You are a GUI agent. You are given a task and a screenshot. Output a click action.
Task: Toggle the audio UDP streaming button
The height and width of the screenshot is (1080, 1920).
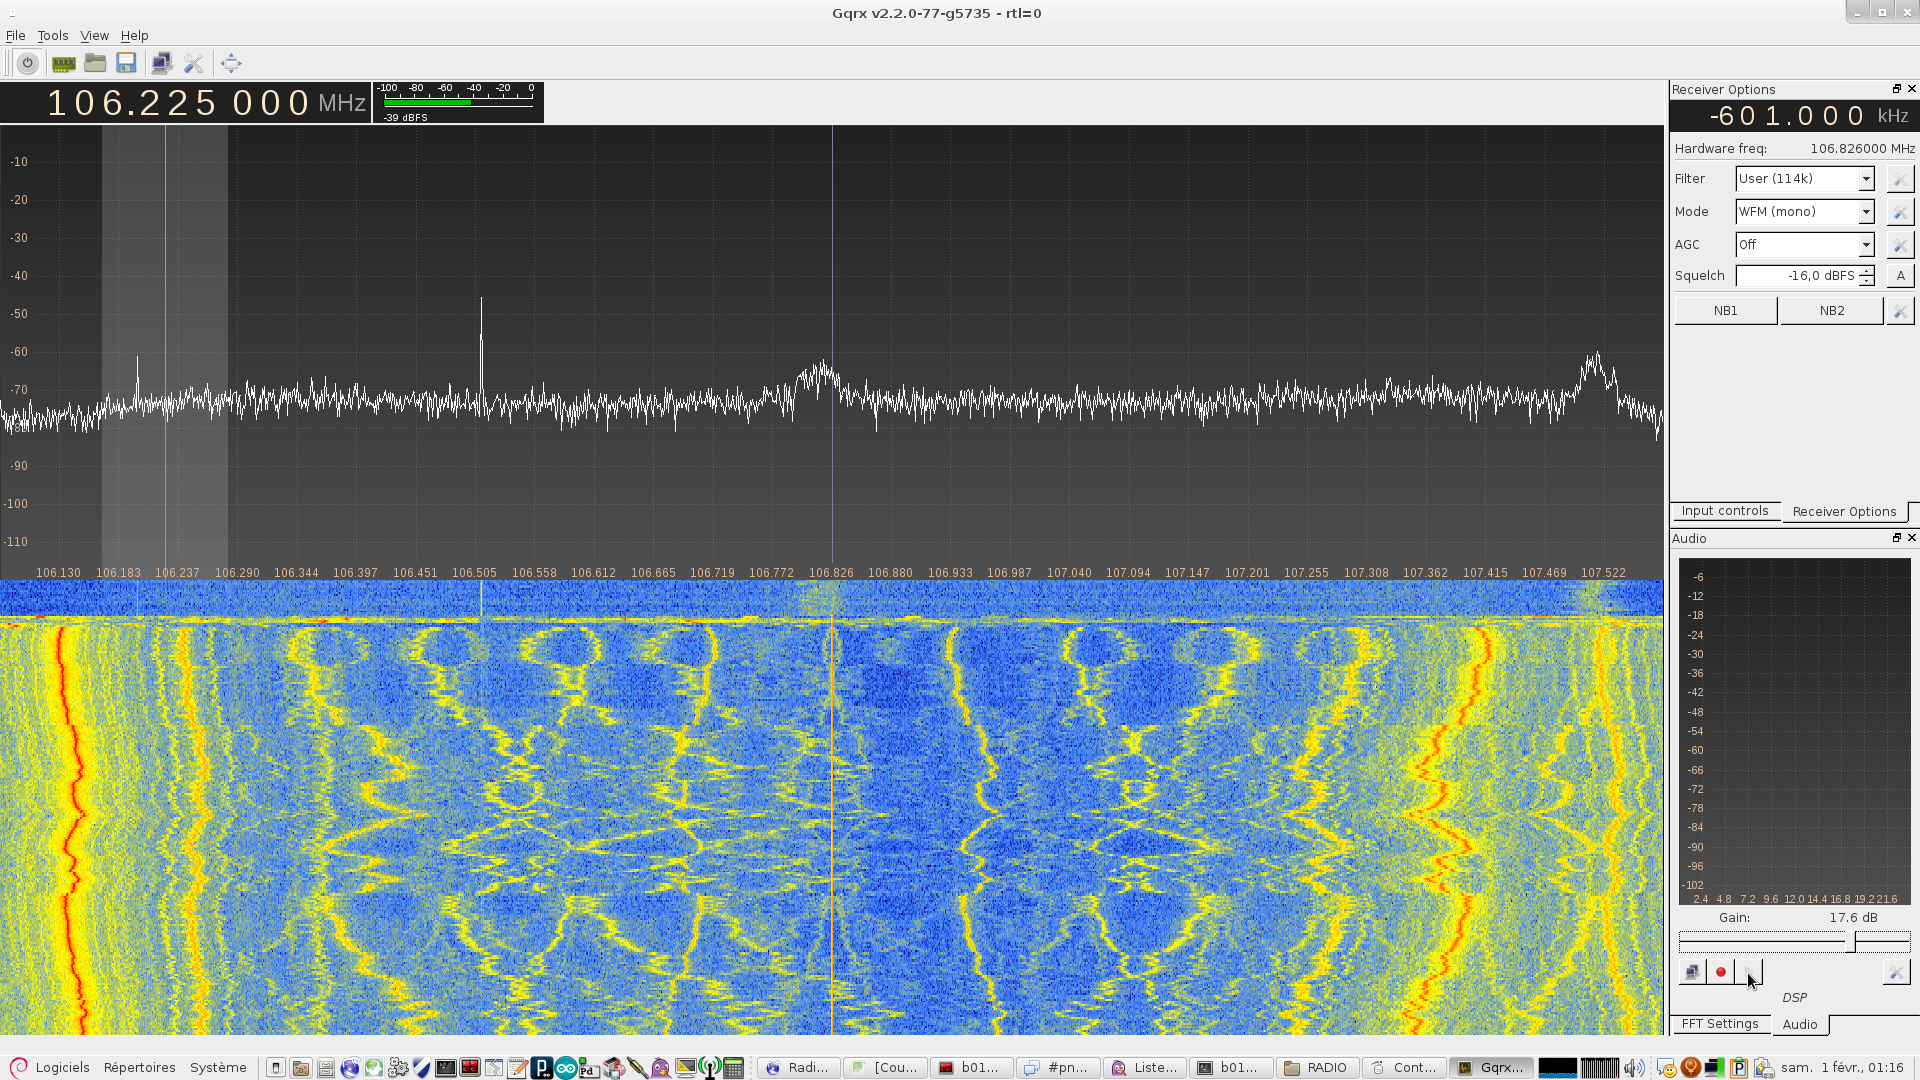(x=1692, y=972)
